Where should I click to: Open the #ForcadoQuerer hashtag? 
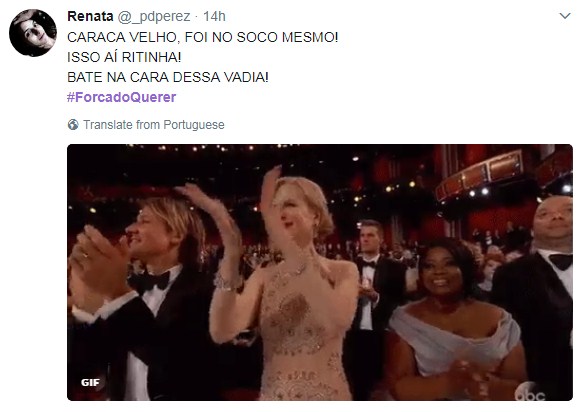pyautogui.click(x=122, y=97)
